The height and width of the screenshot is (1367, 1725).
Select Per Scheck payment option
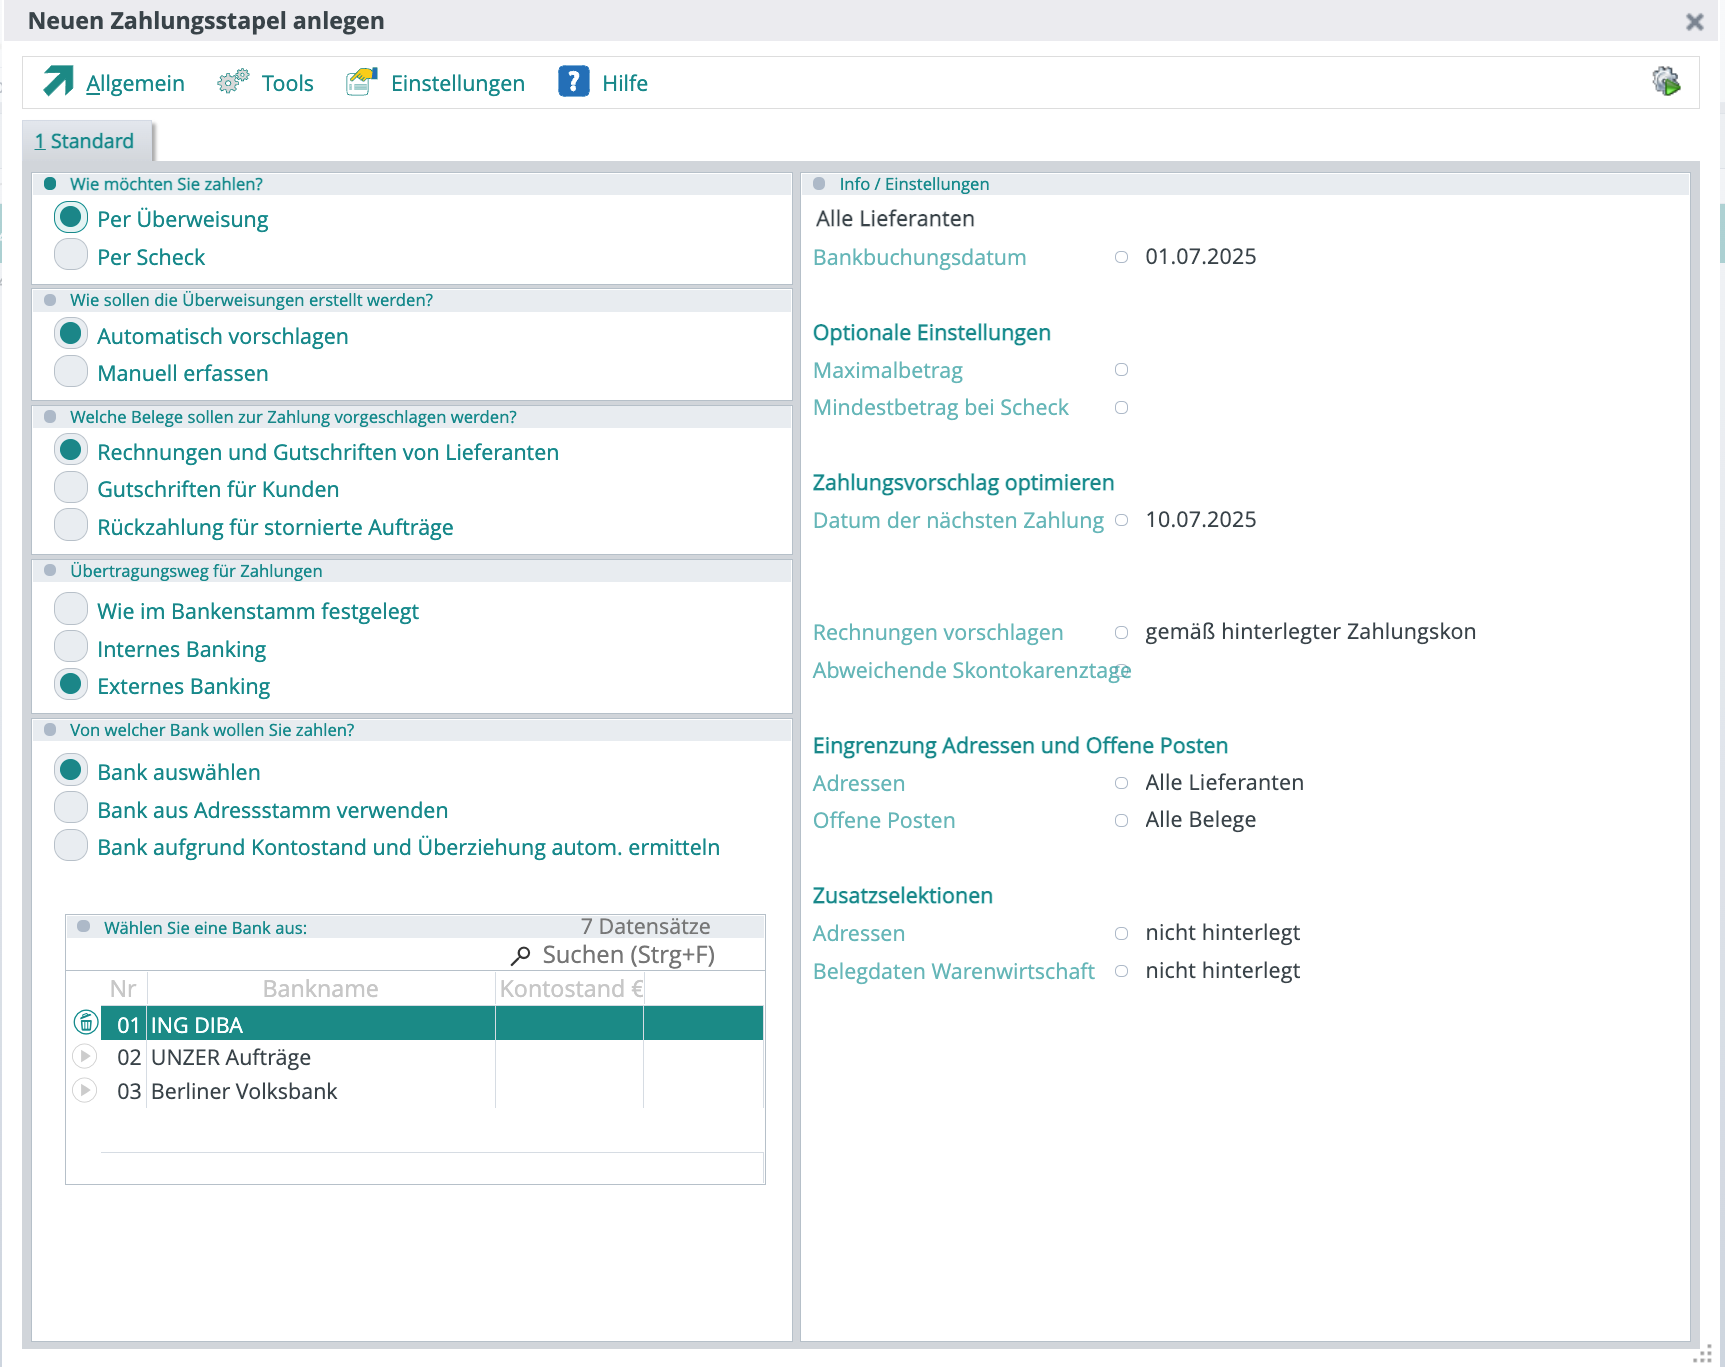pos(71,254)
